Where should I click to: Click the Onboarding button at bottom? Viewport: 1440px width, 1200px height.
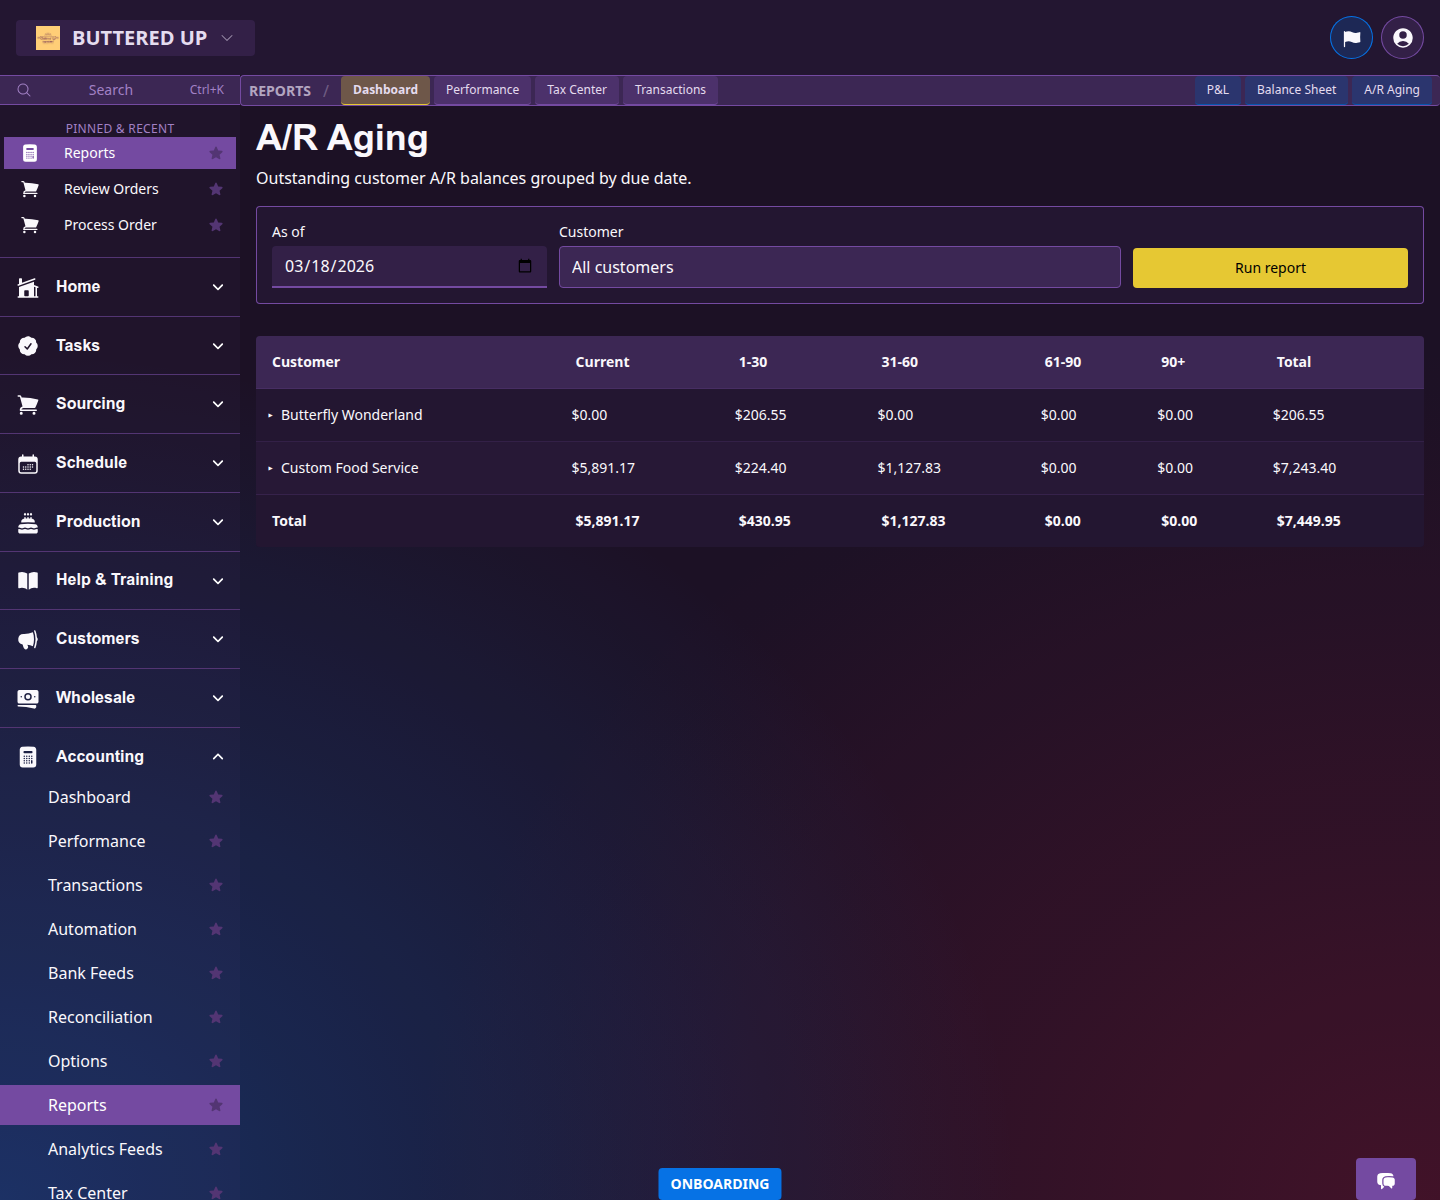point(719,1184)
